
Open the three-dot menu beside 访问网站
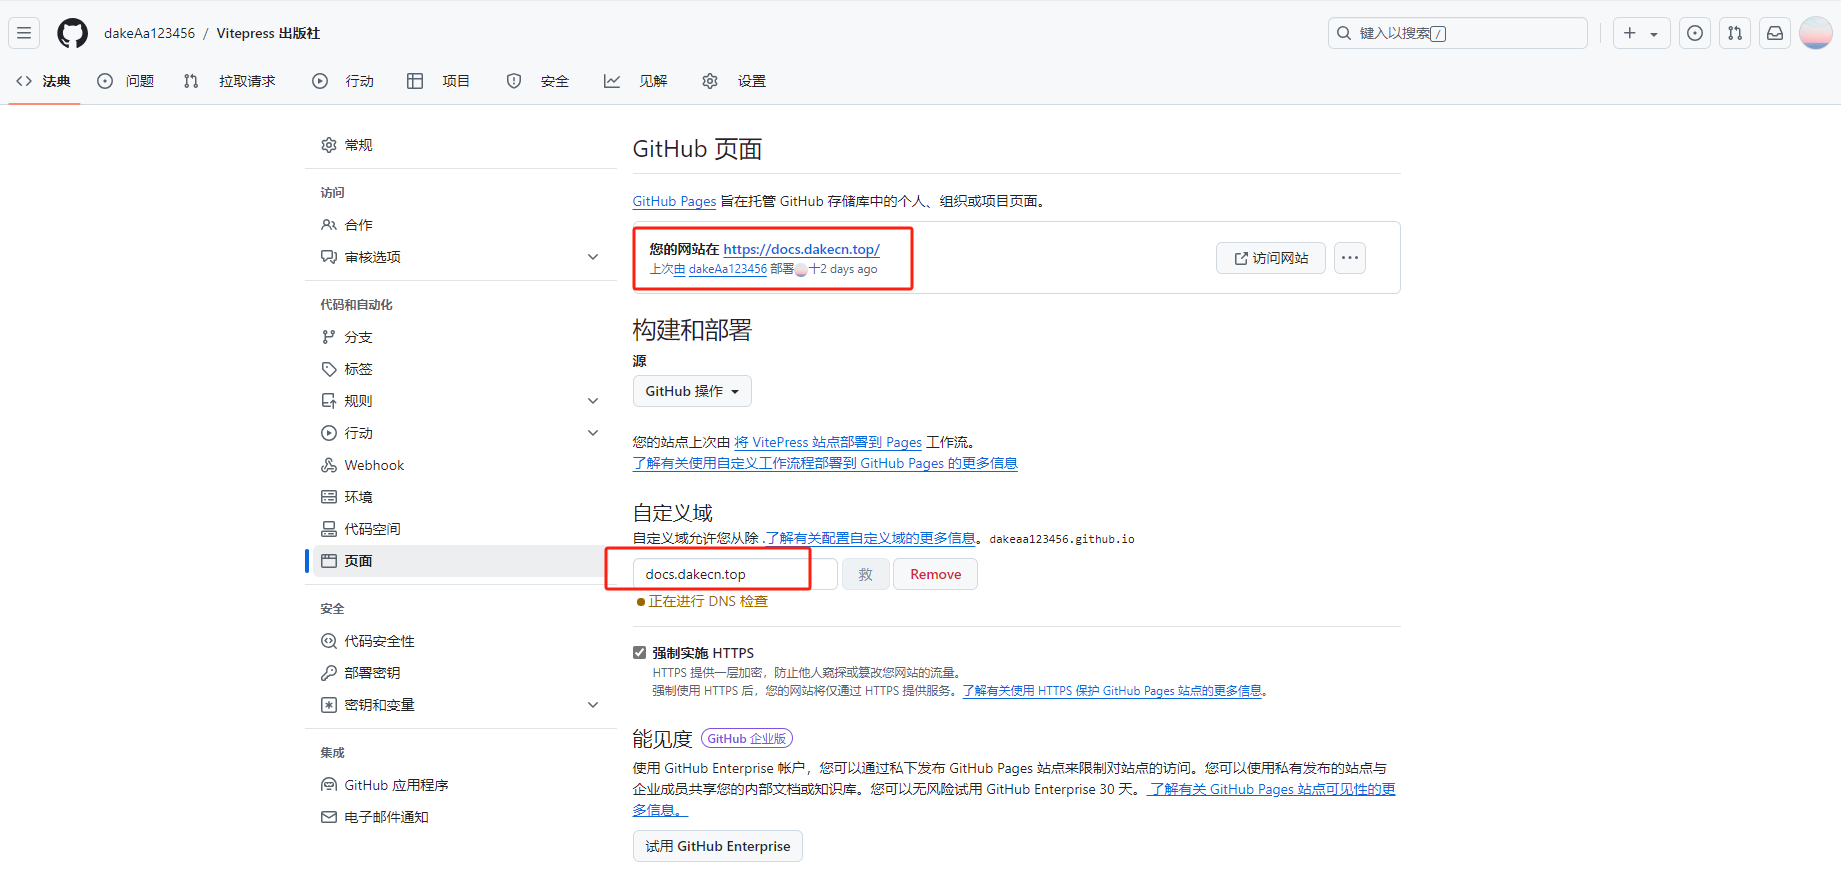point(1350,258)
